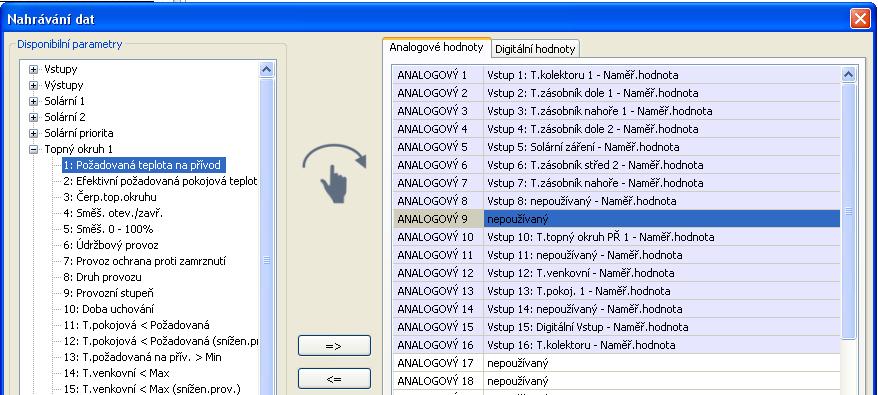
Task: Select 11: T.pokojová < Požadovaná
Action: [136, 325]
